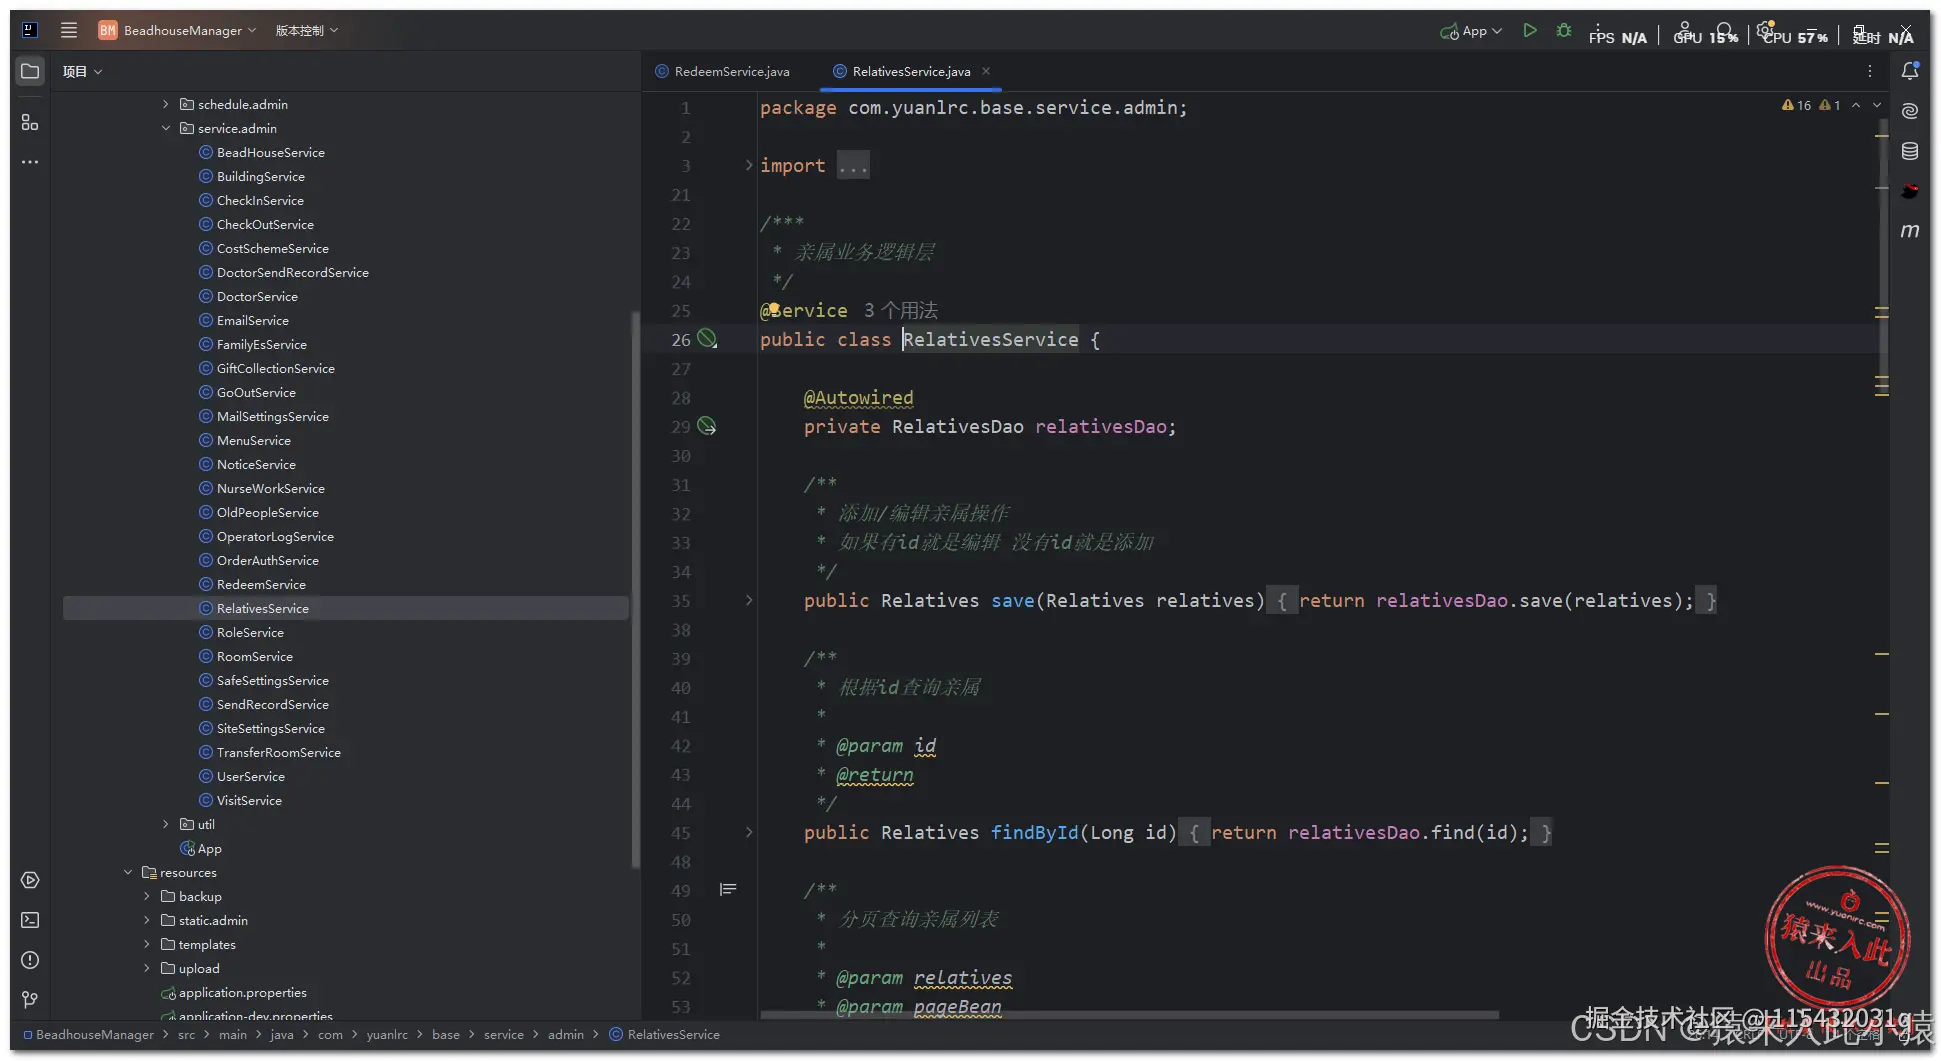Viewport: 1941px width, 1061px height.
Task: Go to next highlighted problem
Action: tap(1877, 105)
